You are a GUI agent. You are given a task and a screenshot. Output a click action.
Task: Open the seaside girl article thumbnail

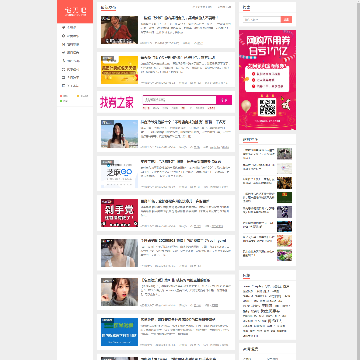coord(119,134)
